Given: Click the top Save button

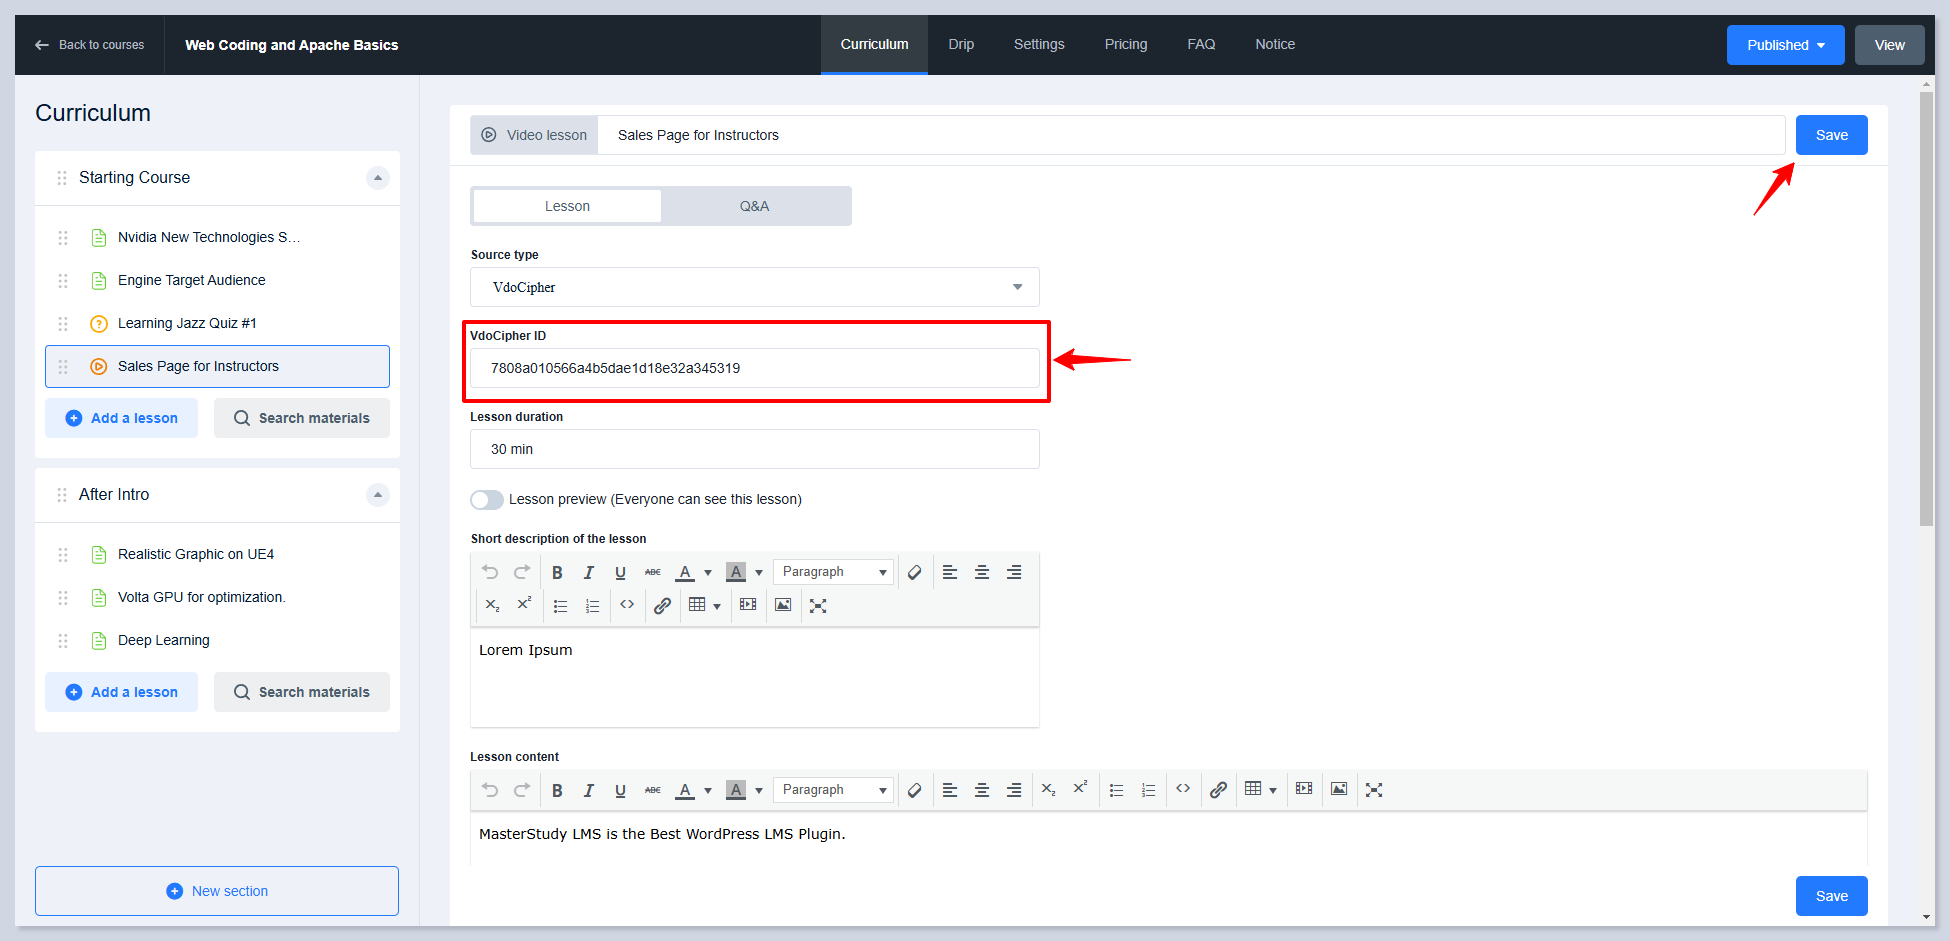Looking at the screenshot, I should [x=1831, y=135].
